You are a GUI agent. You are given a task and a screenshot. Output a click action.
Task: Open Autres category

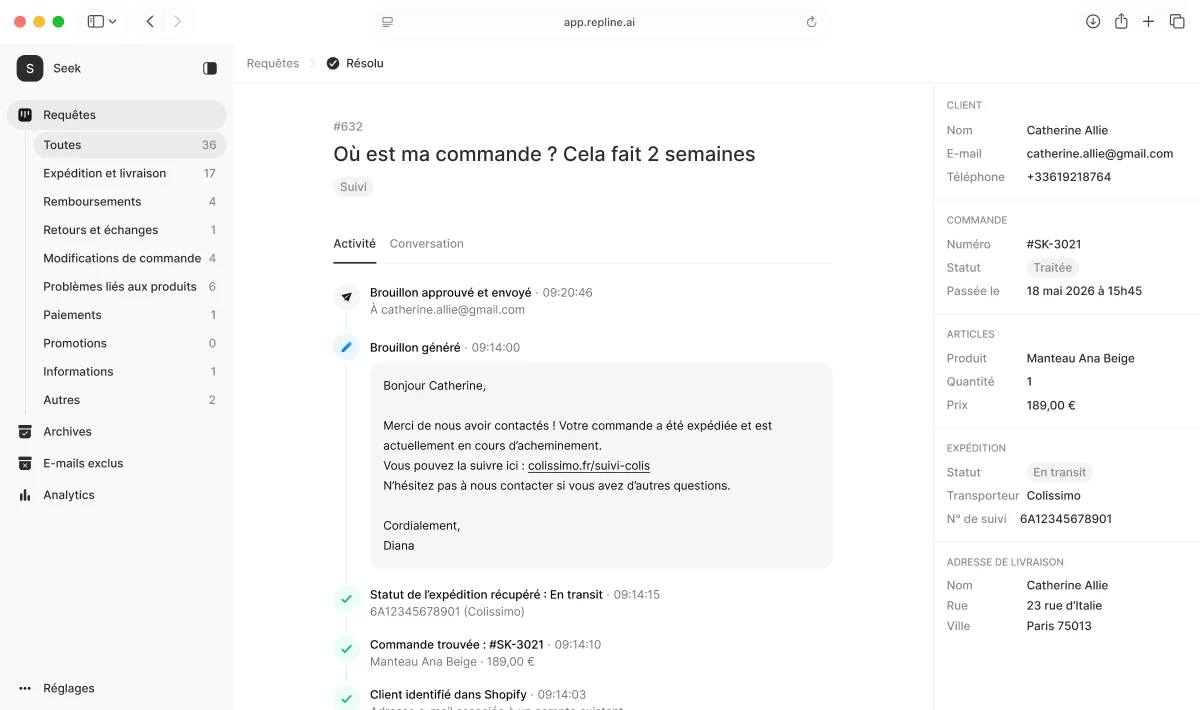130,400
